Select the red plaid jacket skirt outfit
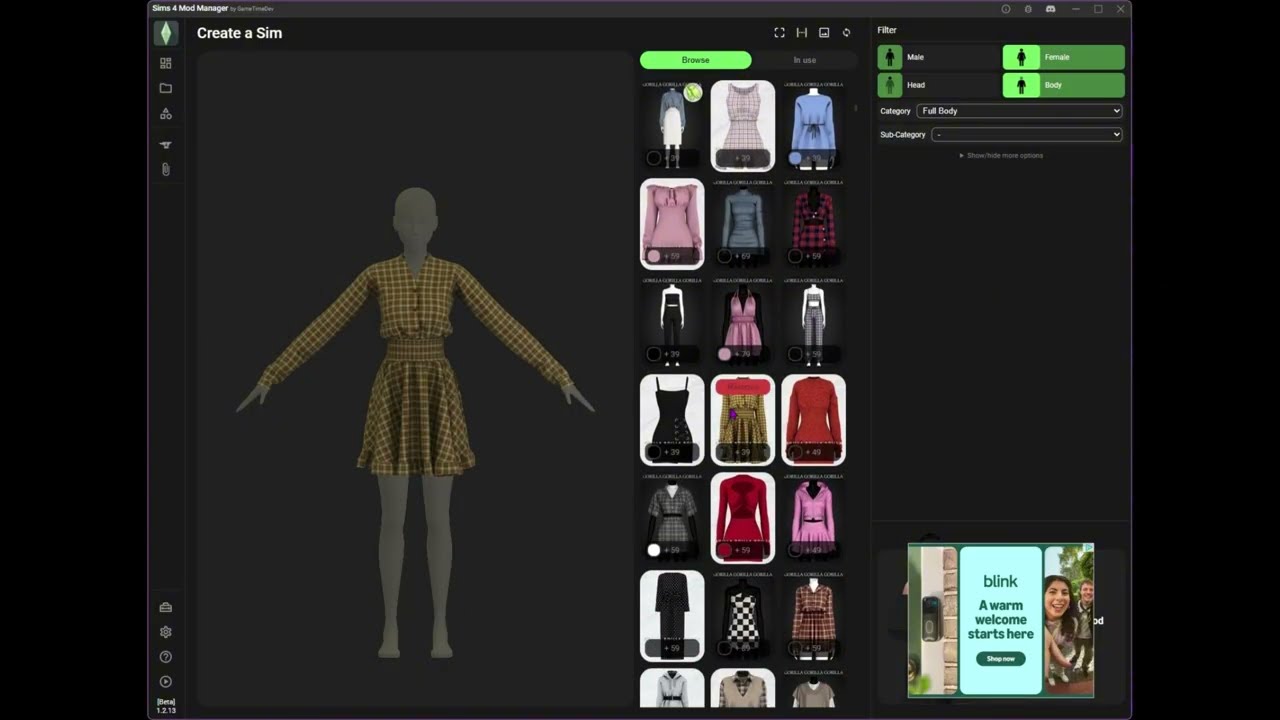The image size is (1280, 720). click(x=814, y=224)
